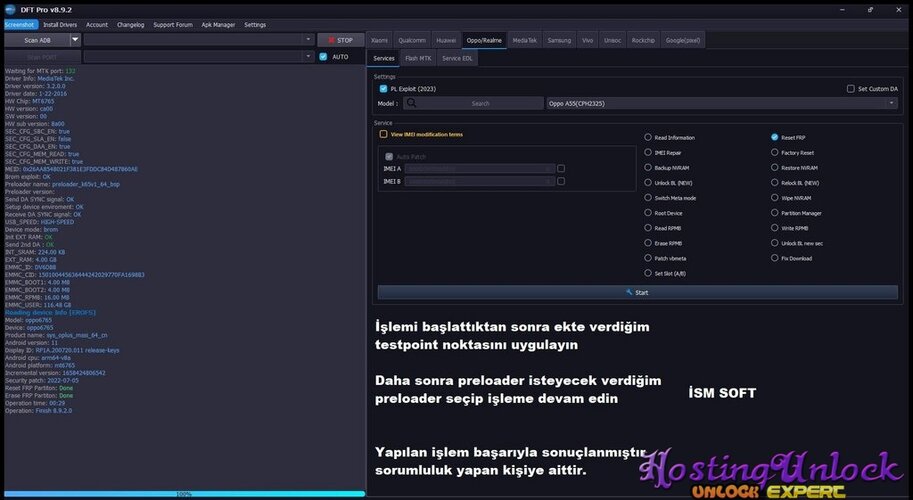Select the Read RPMB option
Image resolution: width=913 pixels, height=500 pixels.
pyautogui.click(x=648, y=228)
